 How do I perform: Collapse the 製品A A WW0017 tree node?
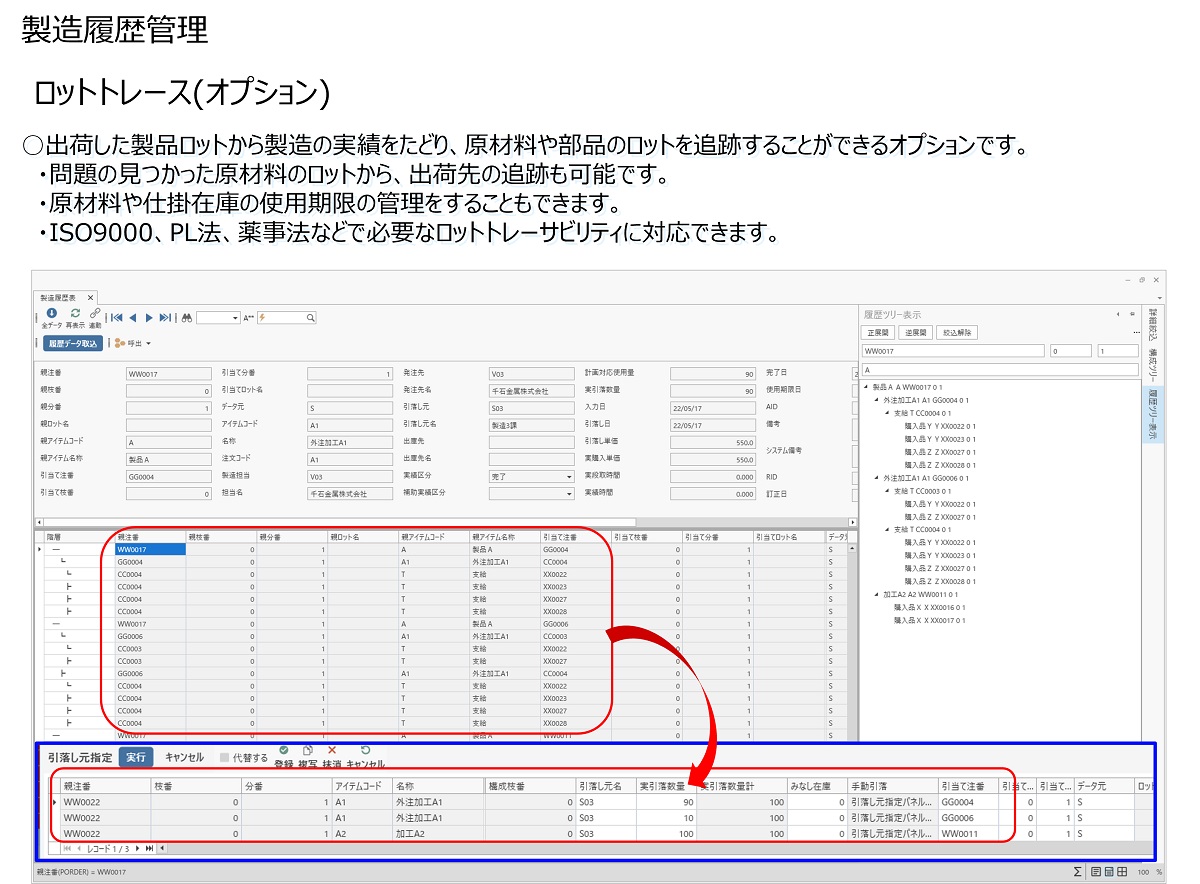[866, 387]
